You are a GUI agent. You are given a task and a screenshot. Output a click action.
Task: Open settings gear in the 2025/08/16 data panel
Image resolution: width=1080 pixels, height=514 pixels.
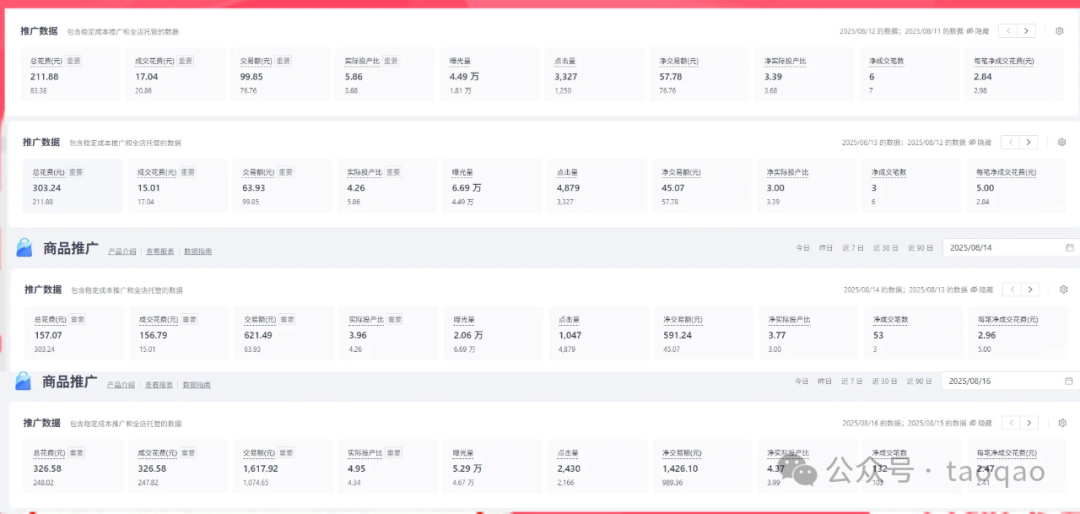point(1063,422)
